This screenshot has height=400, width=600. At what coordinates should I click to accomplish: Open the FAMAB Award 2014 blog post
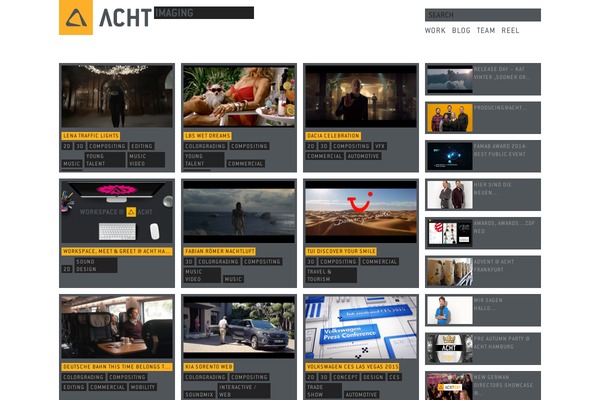coord(483,156)
